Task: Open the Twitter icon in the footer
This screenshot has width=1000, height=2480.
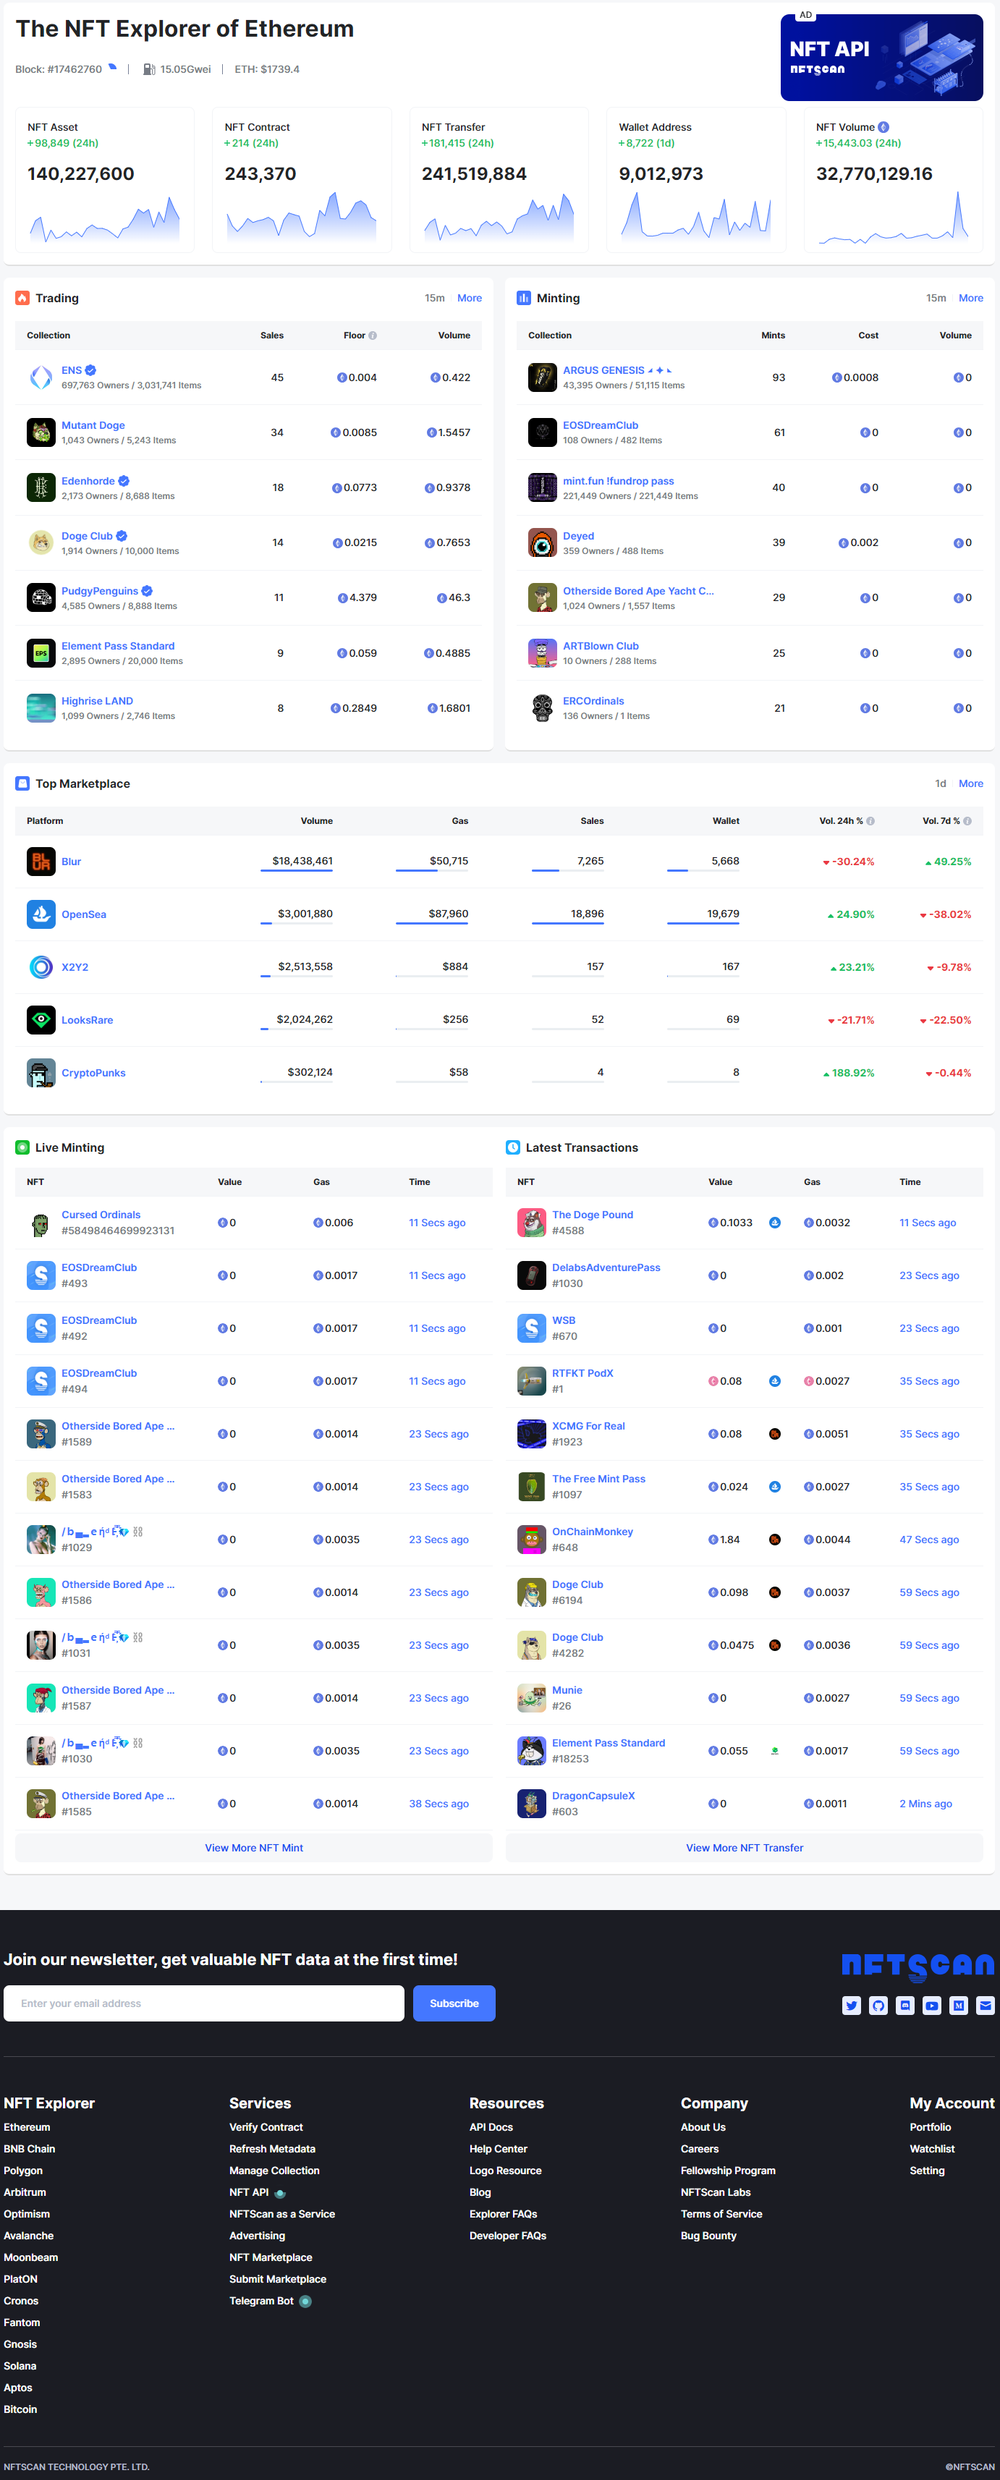Action: tap(852, 2005)
